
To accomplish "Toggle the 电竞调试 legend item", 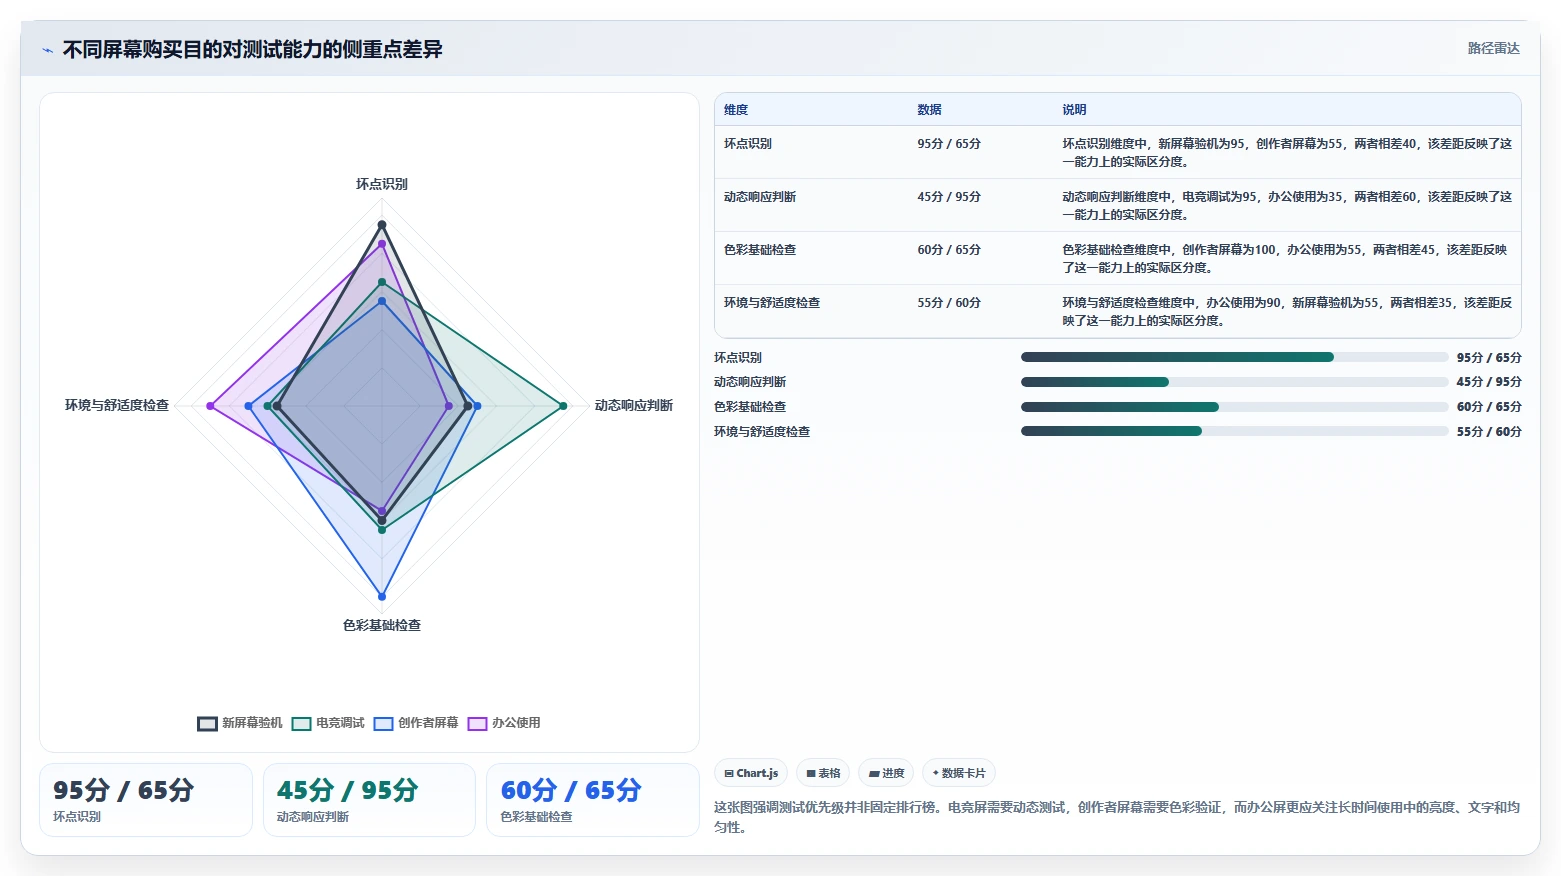I will tap(328, 723).
